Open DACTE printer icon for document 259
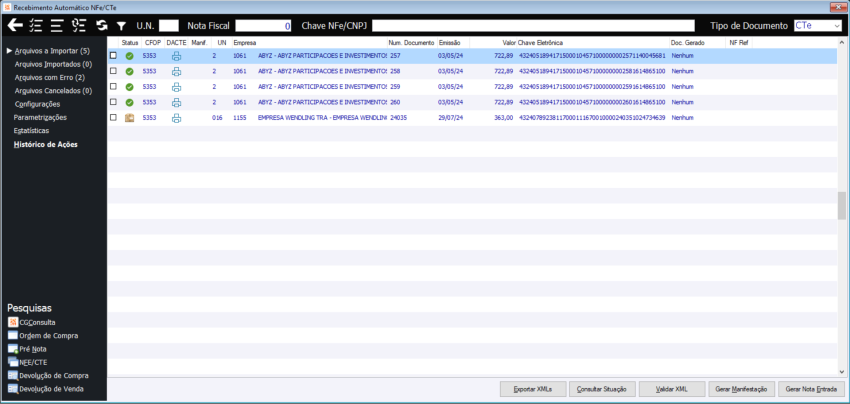Viewport: 850px width, 404px height. click(176, 87)
